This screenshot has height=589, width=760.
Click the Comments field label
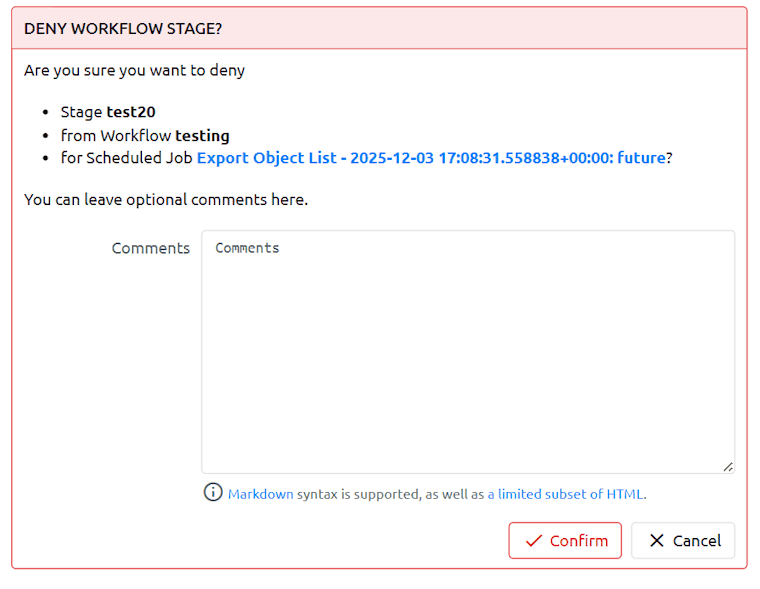(x=150, y=248)
